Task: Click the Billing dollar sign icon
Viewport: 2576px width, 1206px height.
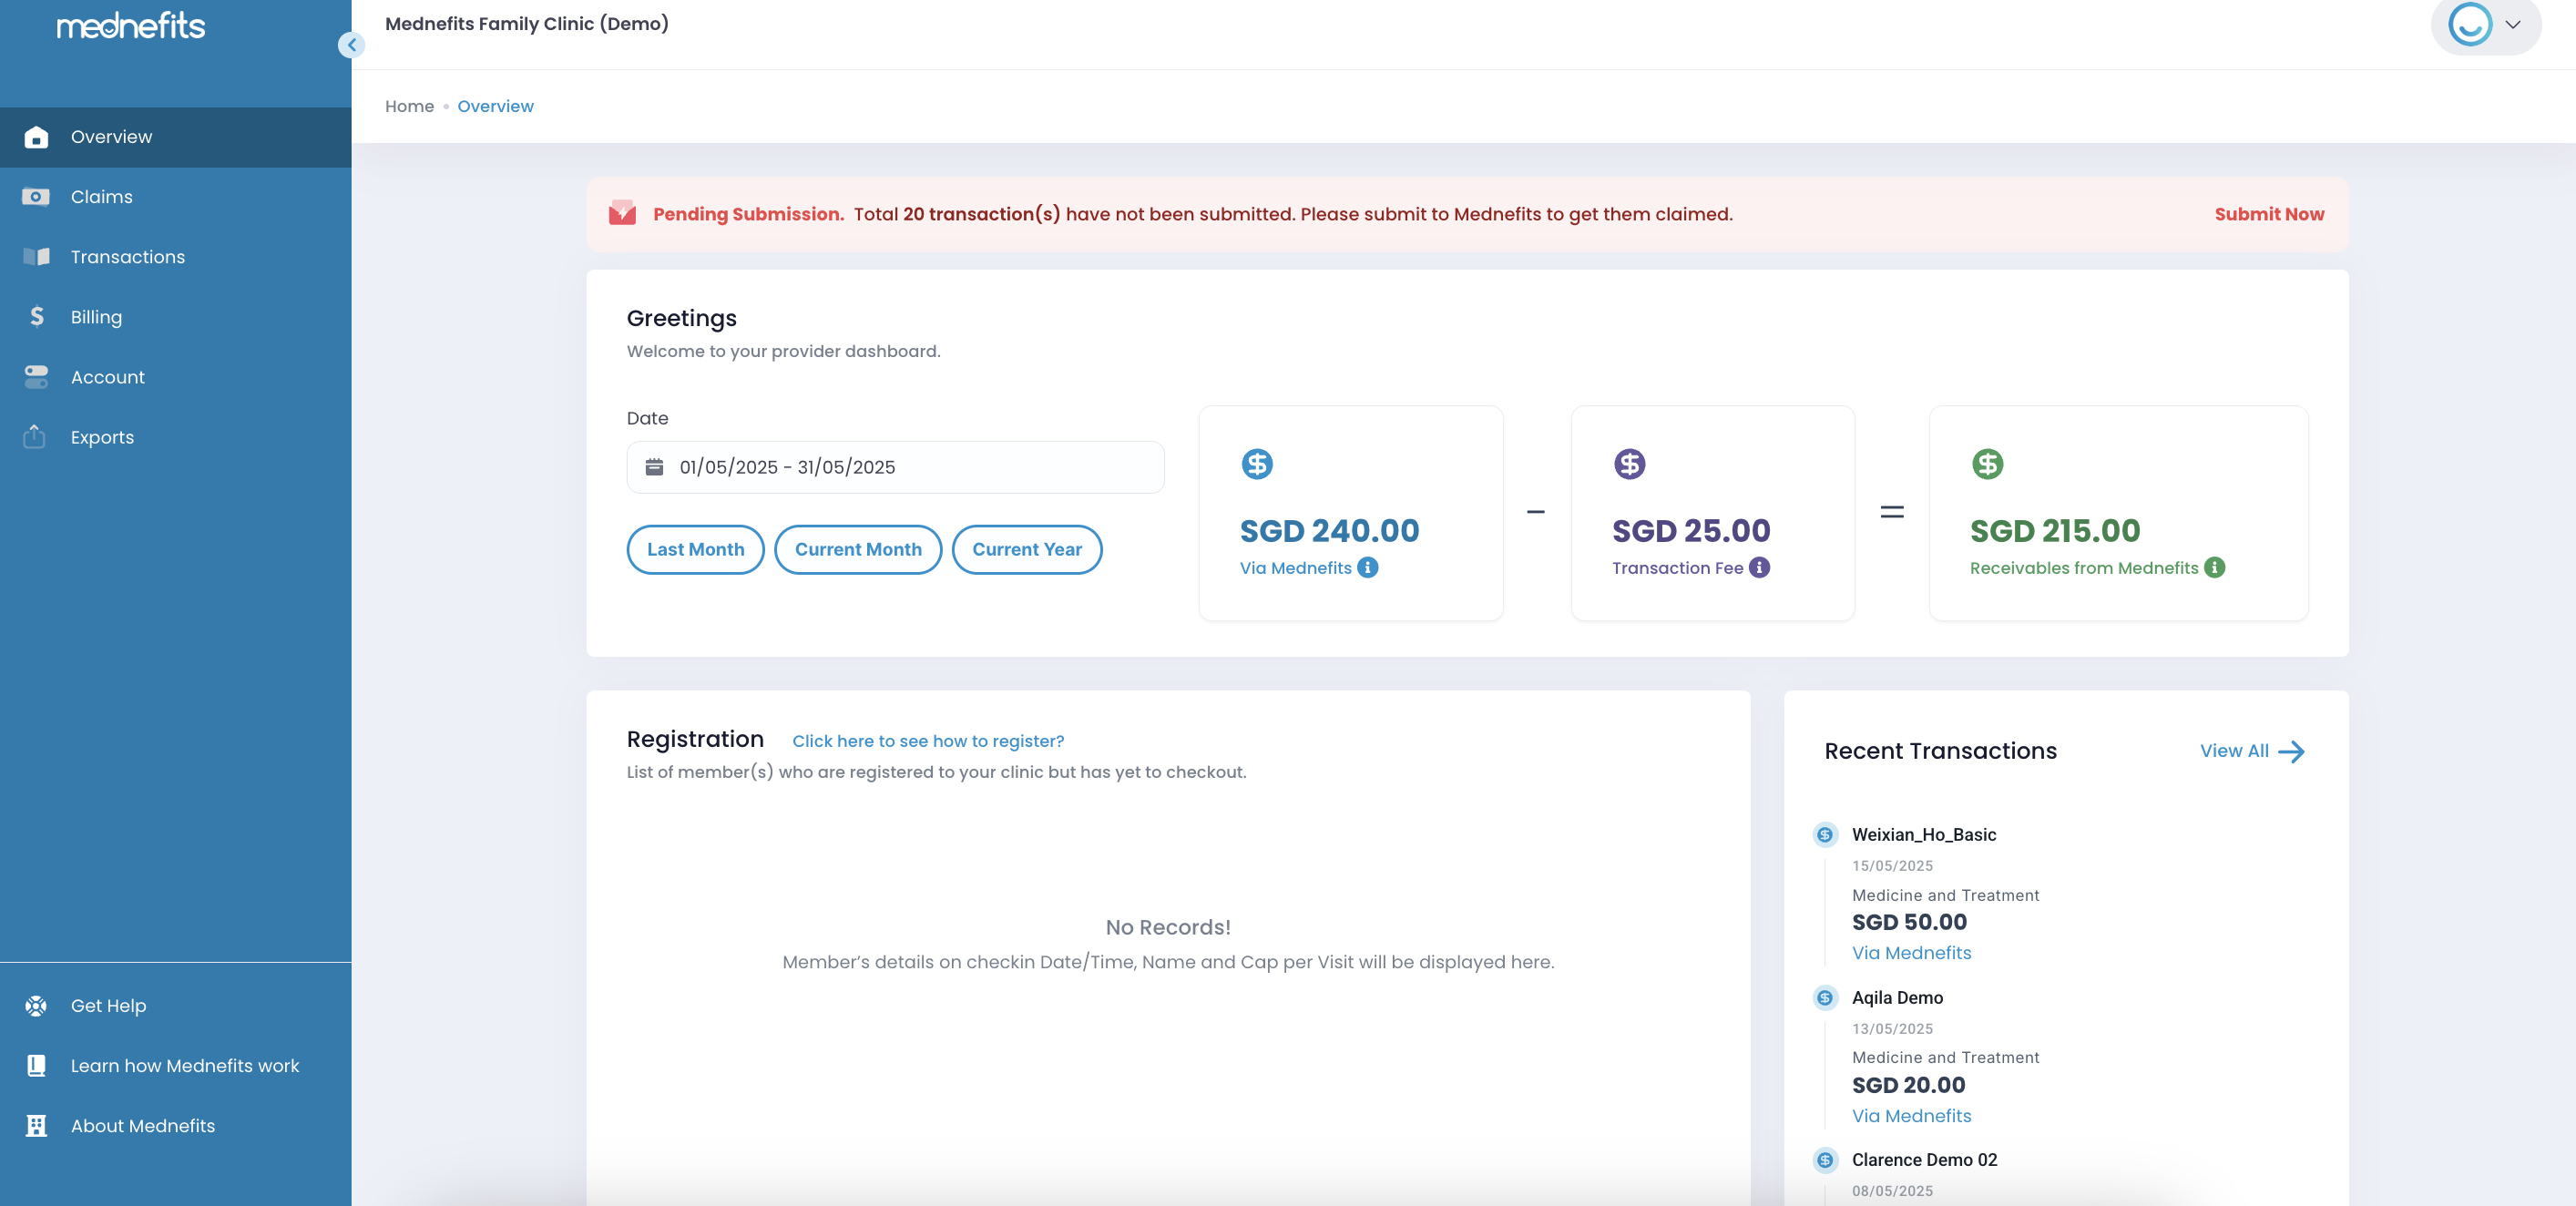Action: [36, 317]
